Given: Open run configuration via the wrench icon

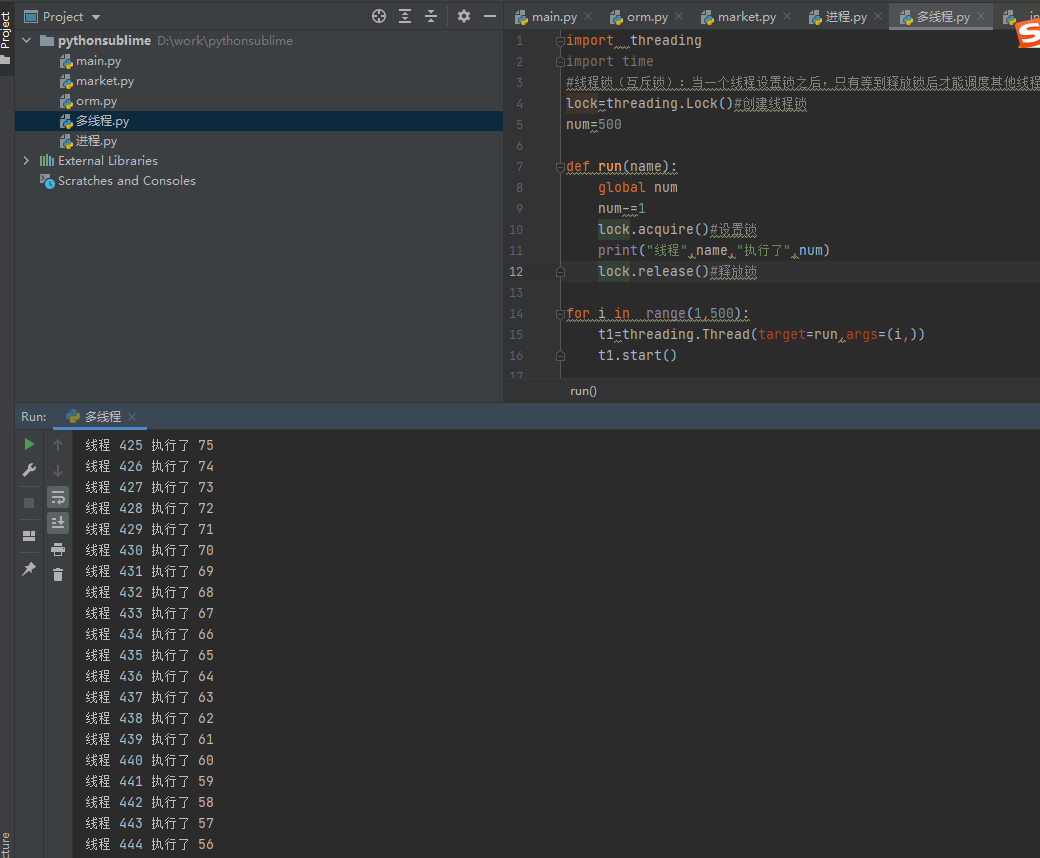Looking at the screenshot, I should 29,470.
